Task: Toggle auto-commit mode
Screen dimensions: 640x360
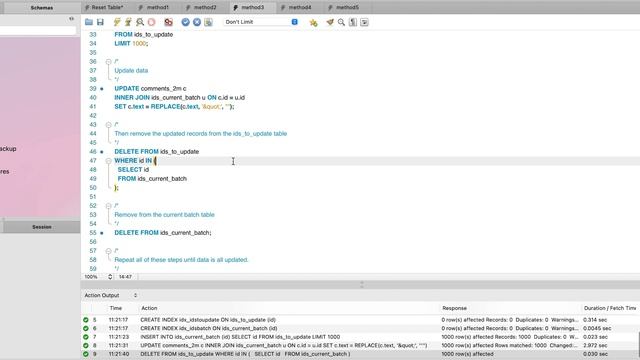Action: (x=208, y=22)
